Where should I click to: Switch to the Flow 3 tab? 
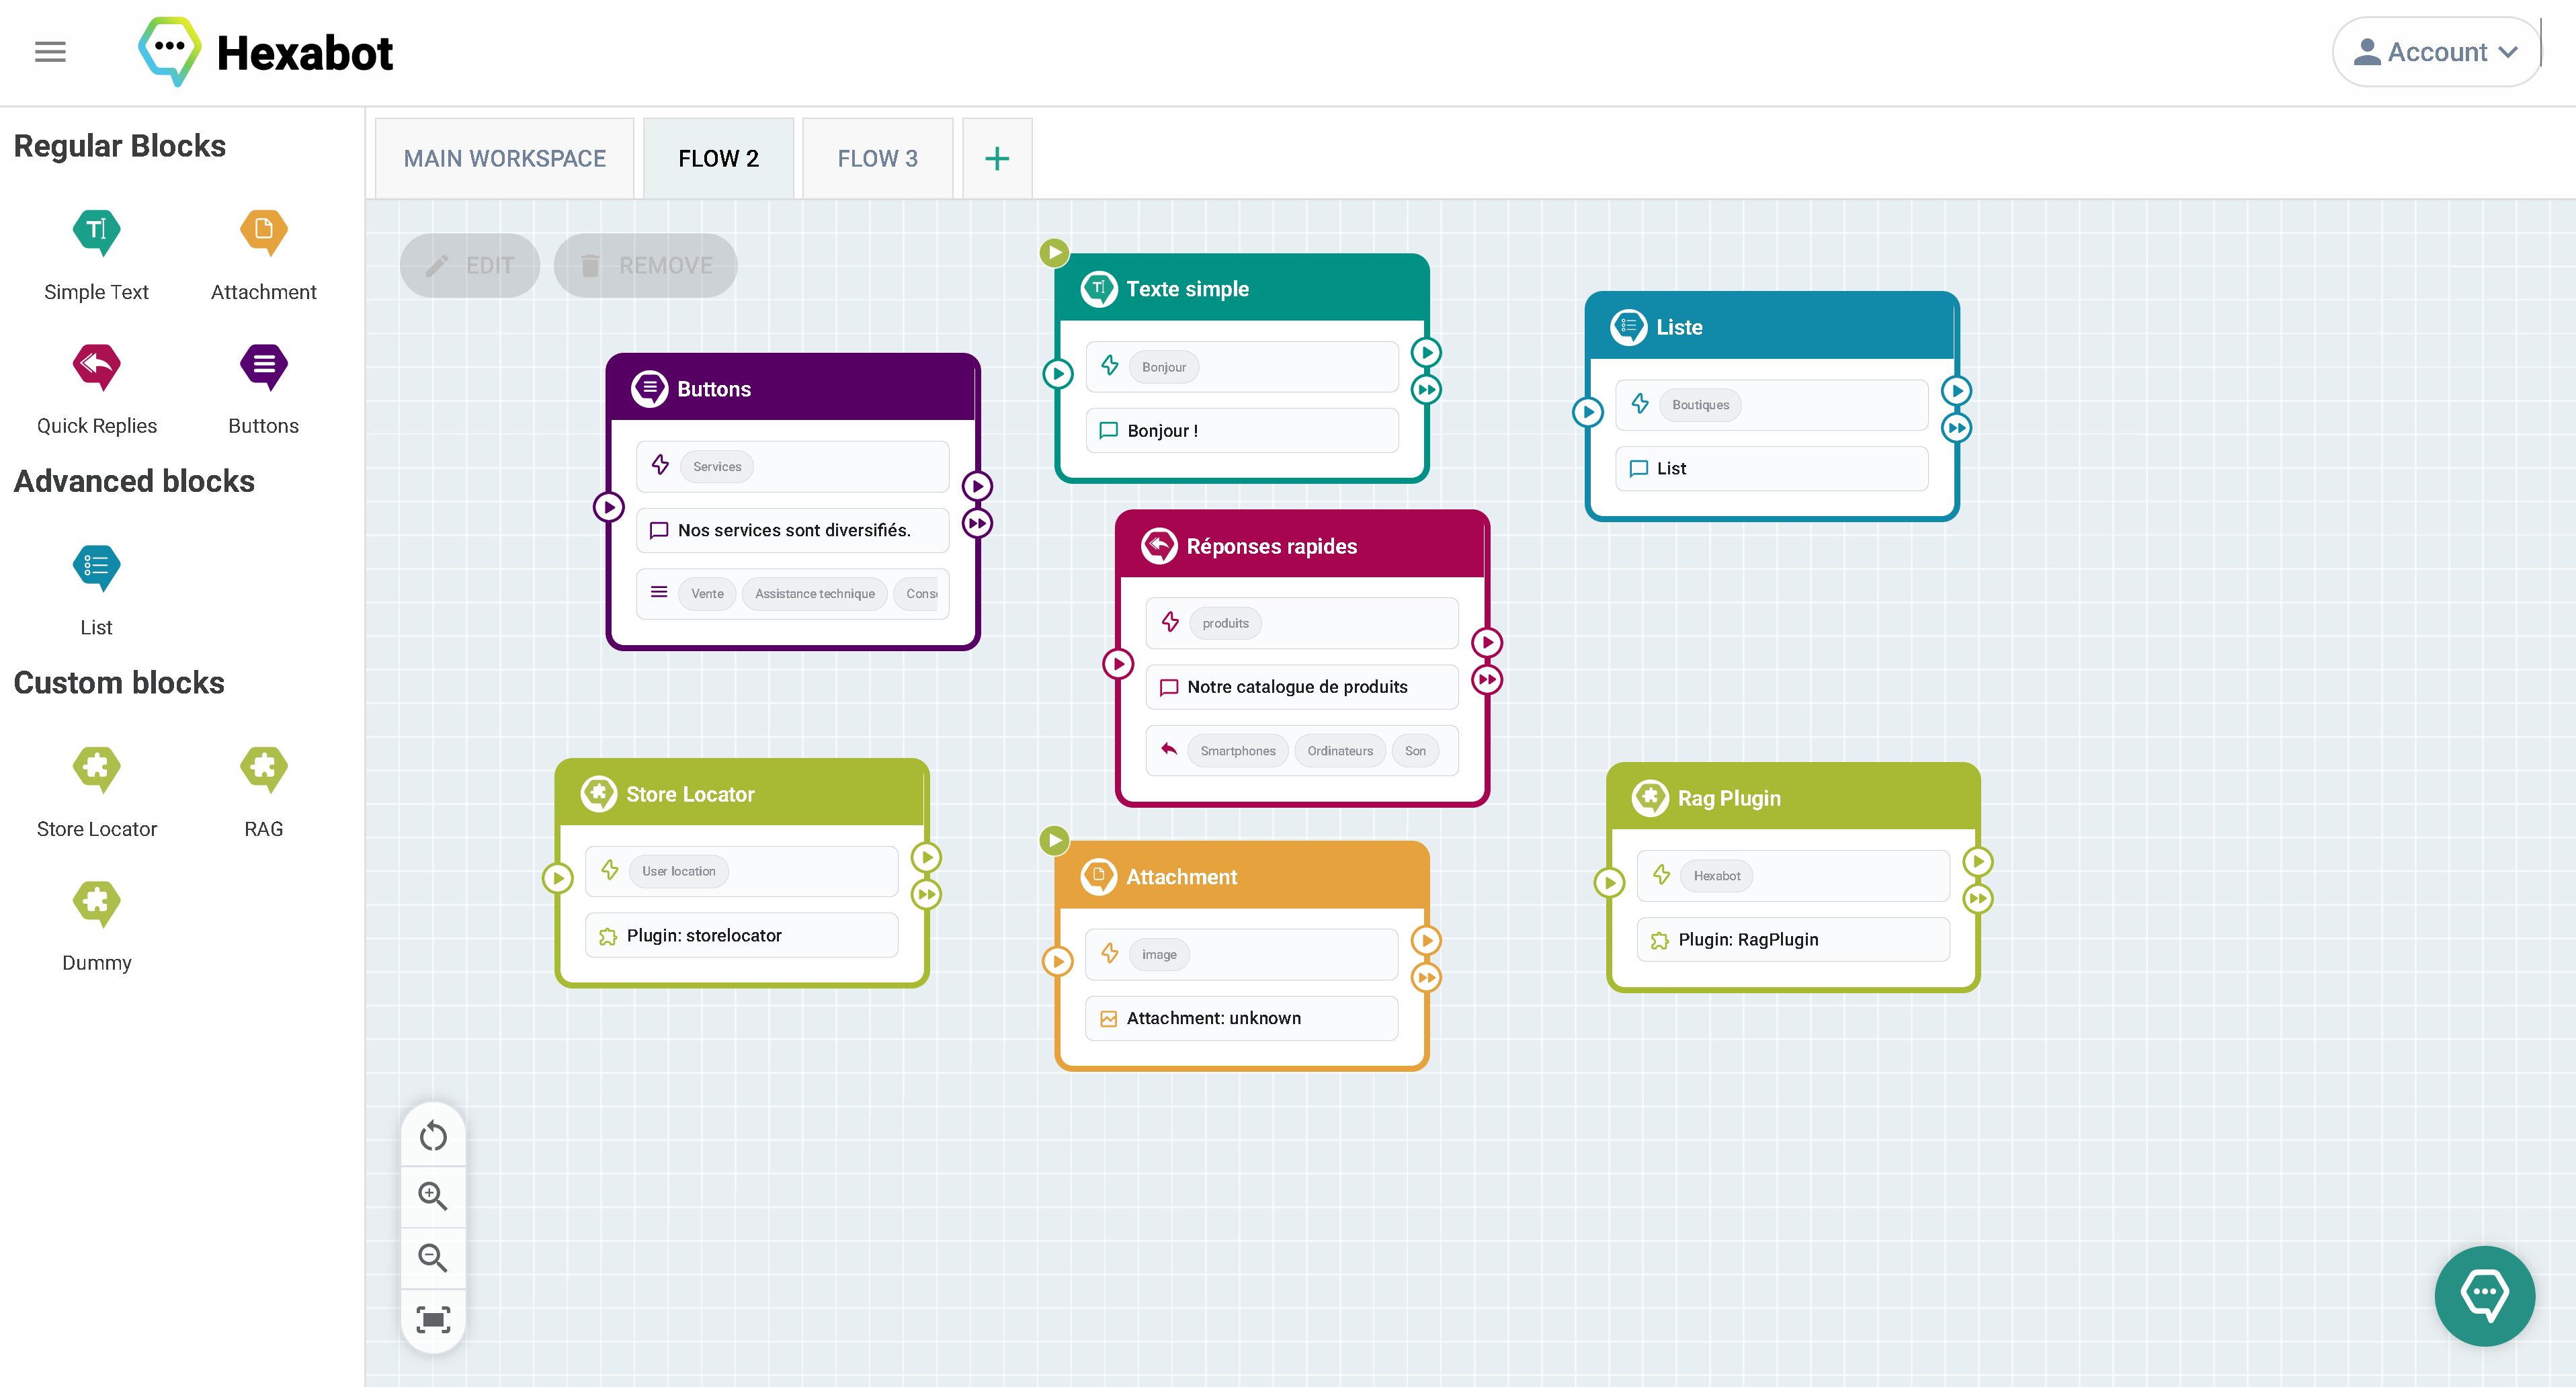877,158
